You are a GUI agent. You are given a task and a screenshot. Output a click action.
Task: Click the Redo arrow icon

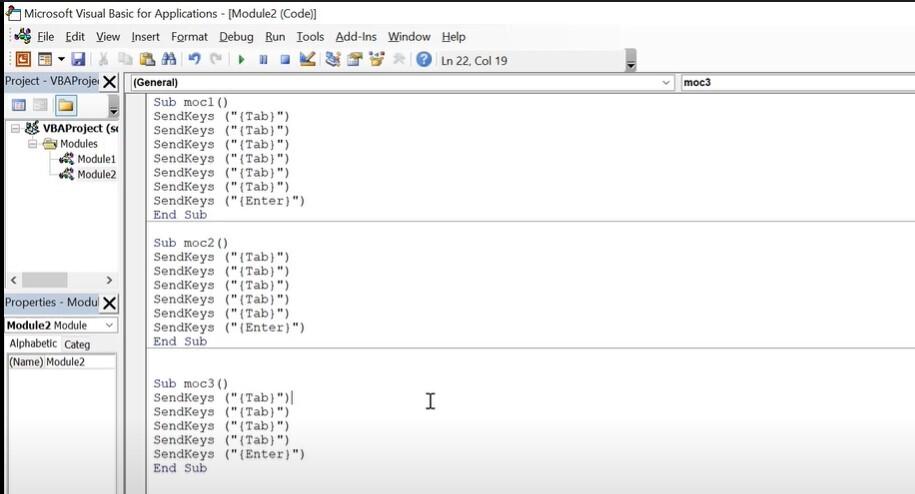pyautogui.click(x=216, y=59)
